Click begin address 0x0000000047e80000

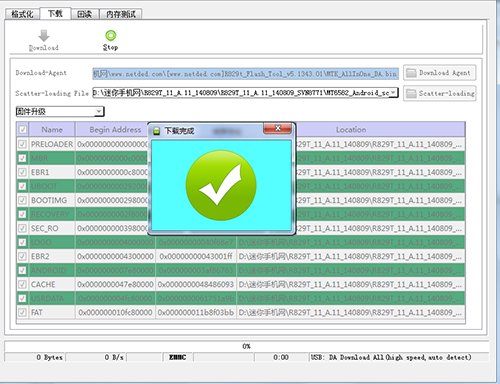pos(115,284)
